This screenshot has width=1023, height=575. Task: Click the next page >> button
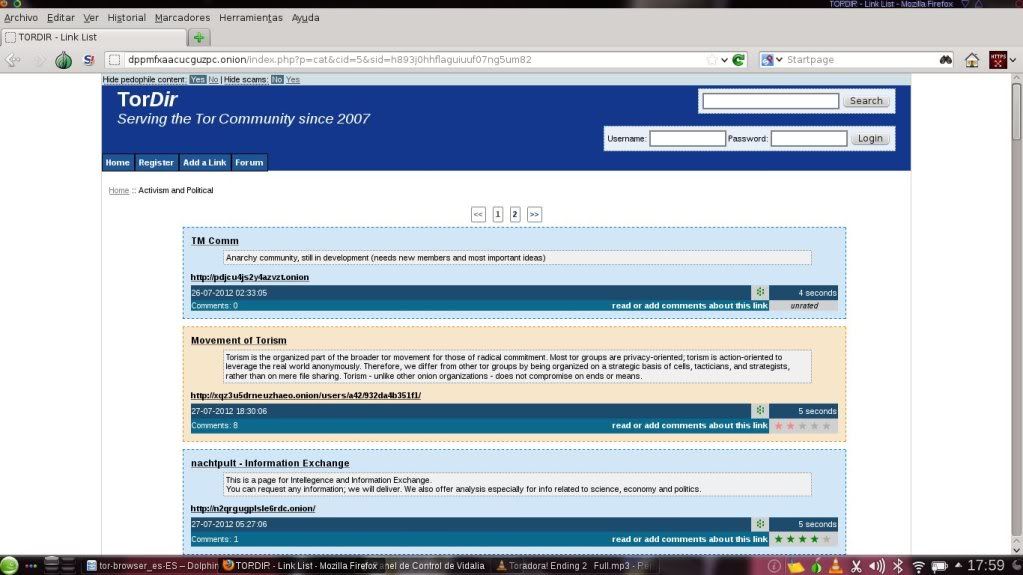point(534,214)
